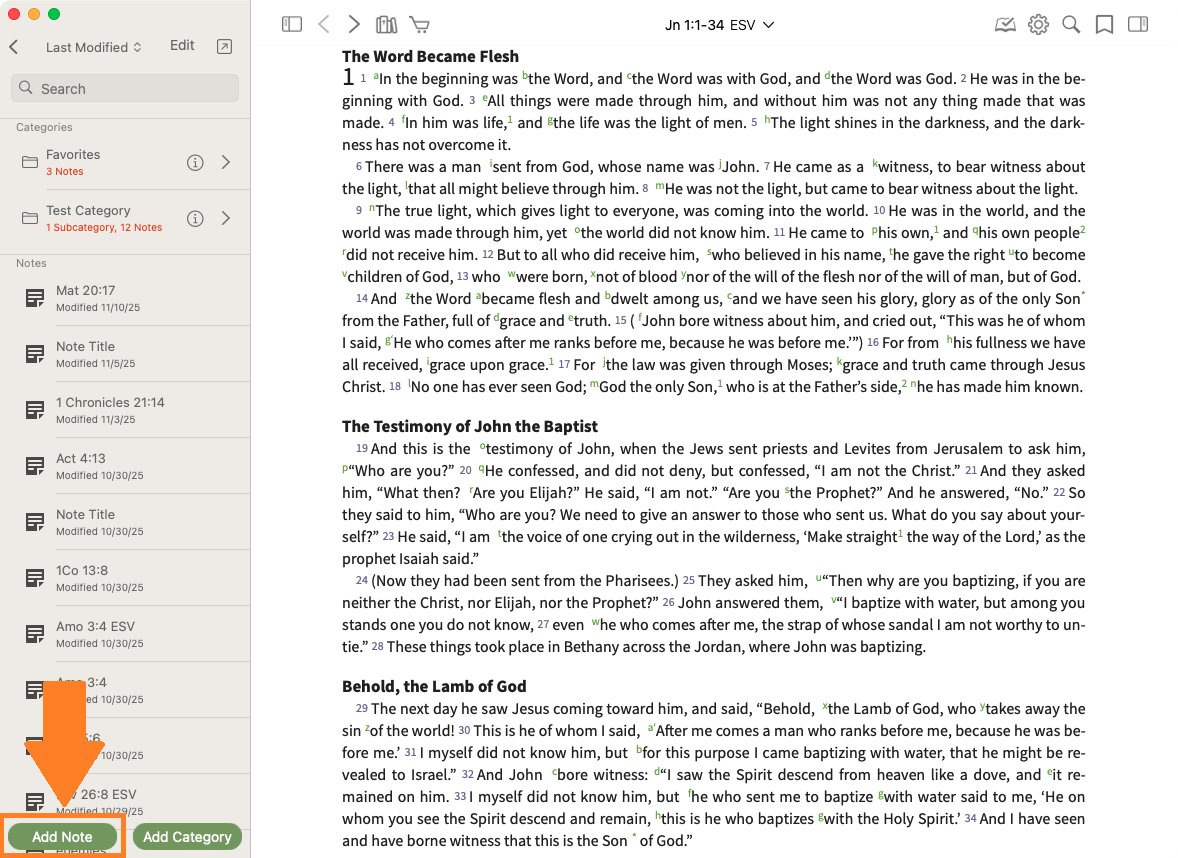
Task: Click the library books icon in toolbar
Action: click(386, 25)
